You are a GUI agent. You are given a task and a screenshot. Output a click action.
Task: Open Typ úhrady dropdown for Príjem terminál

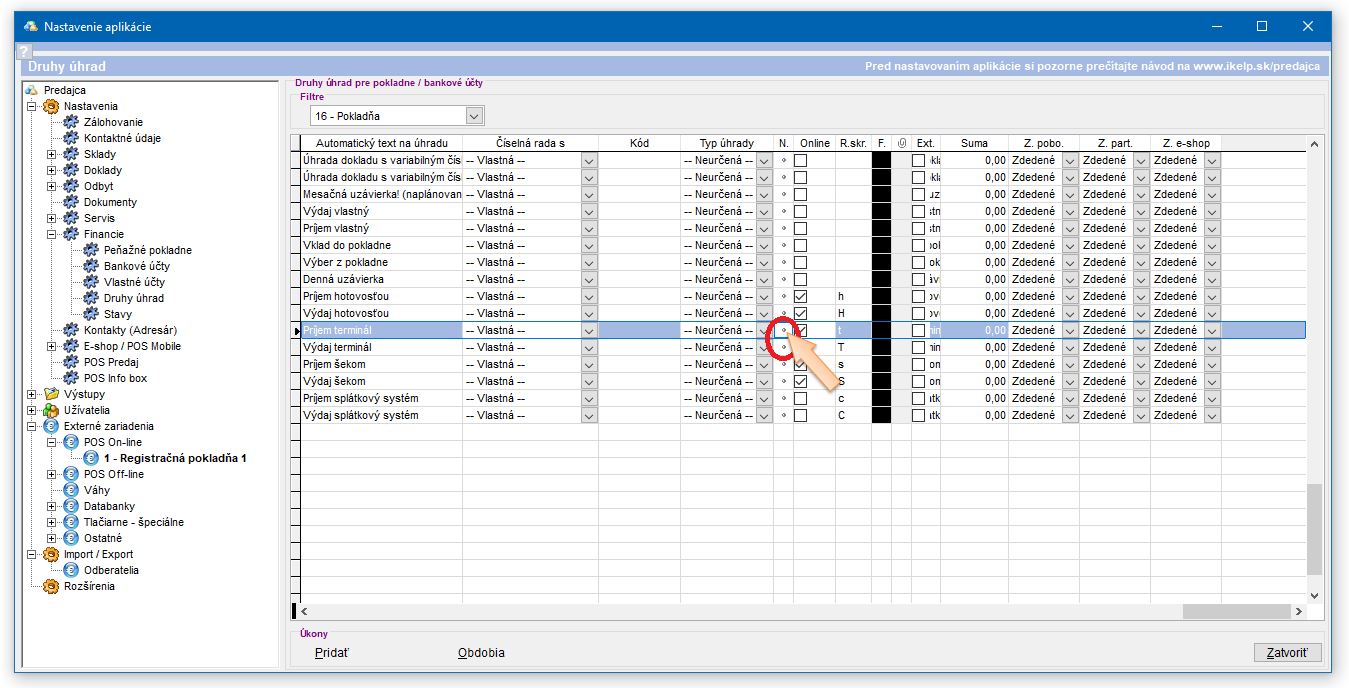[764, 331]
